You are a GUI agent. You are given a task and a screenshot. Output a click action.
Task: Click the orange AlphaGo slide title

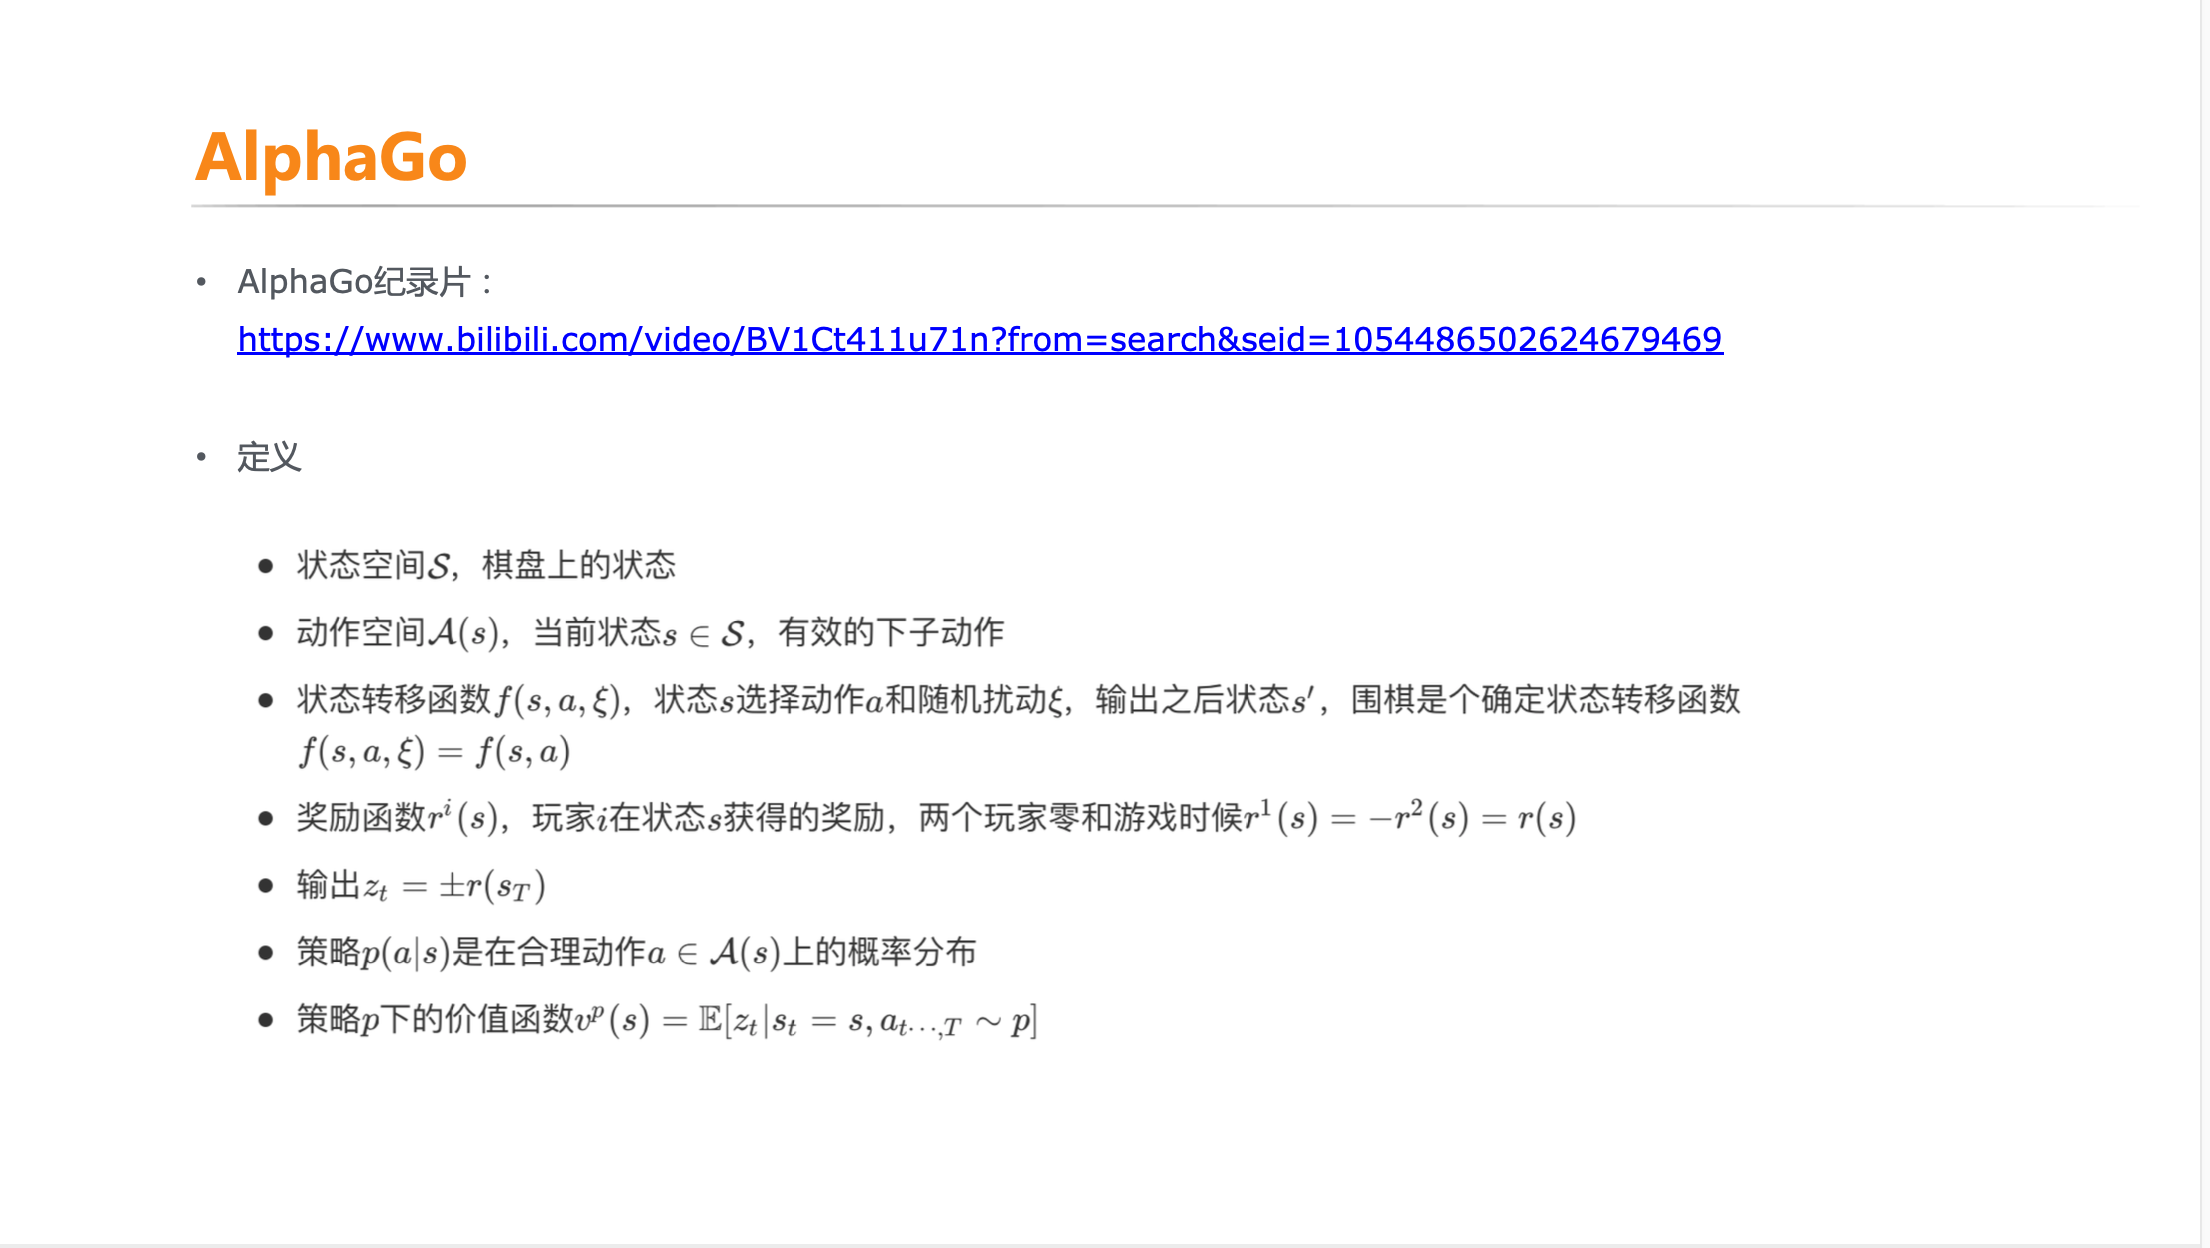(331, 157)
